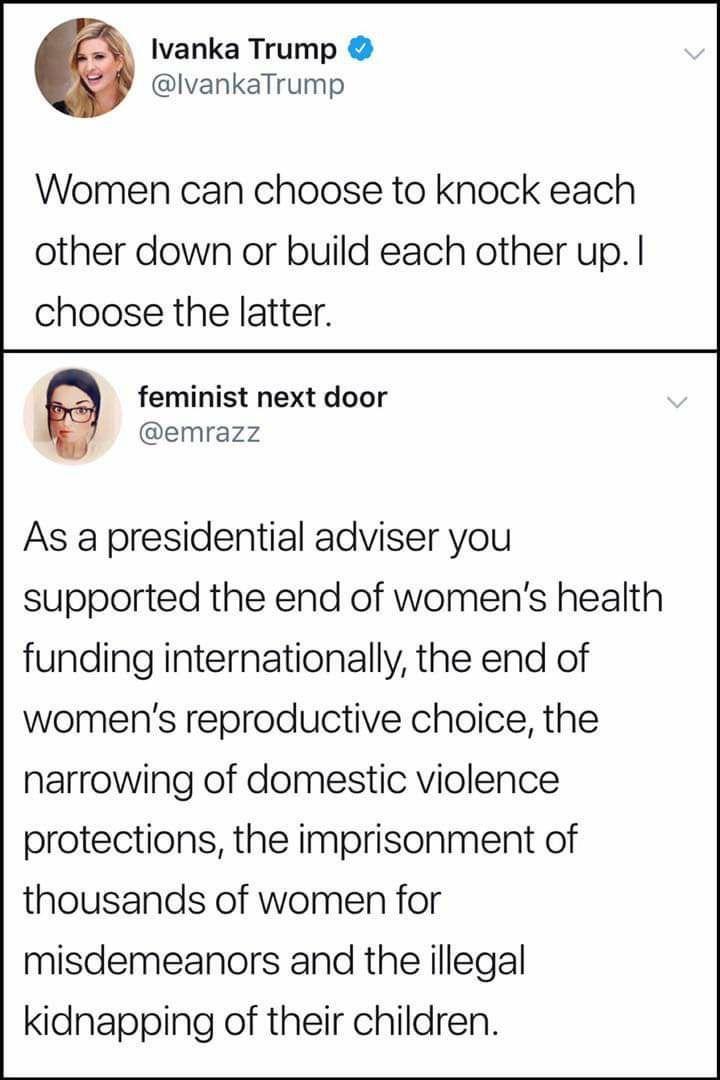The height and width of the screenshot is (1080, 720).
Task: Click the line "Women can choose to knock each"
Action: point(335,191)
